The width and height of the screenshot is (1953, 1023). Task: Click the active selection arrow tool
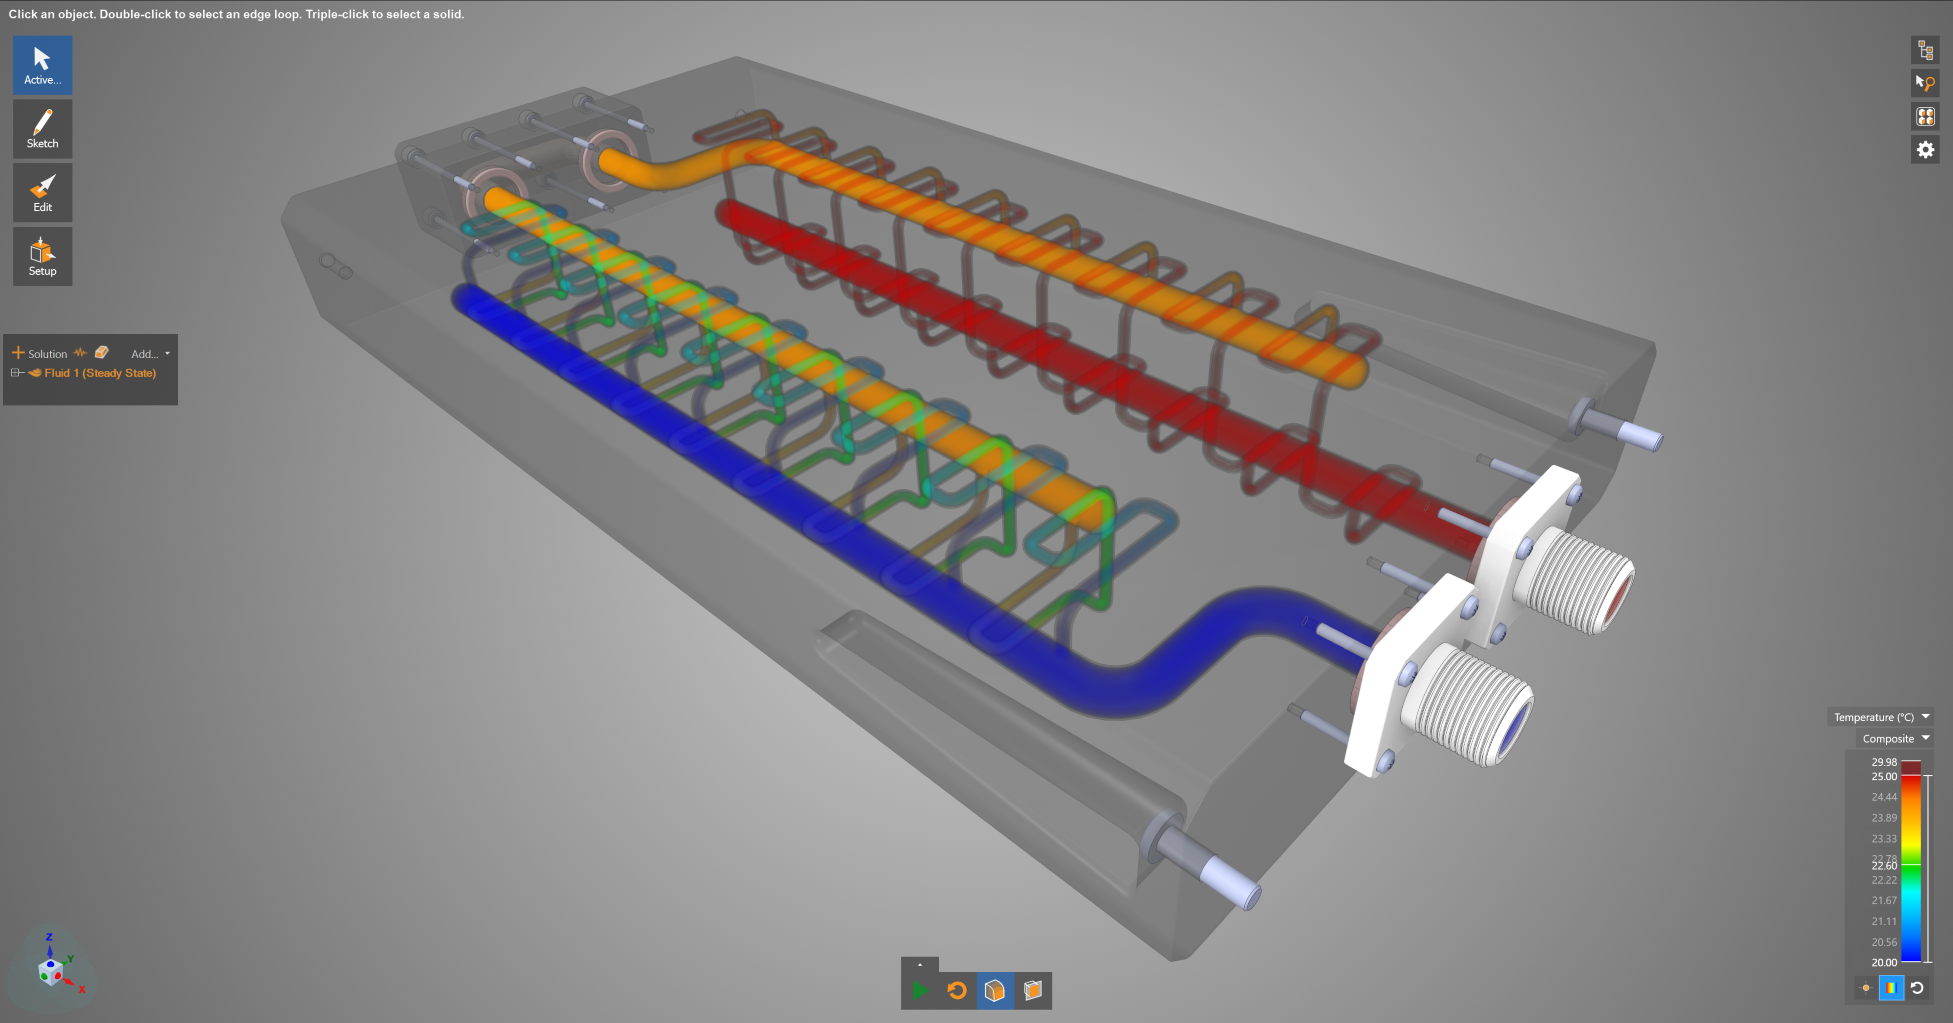click(x=42, y=65)
